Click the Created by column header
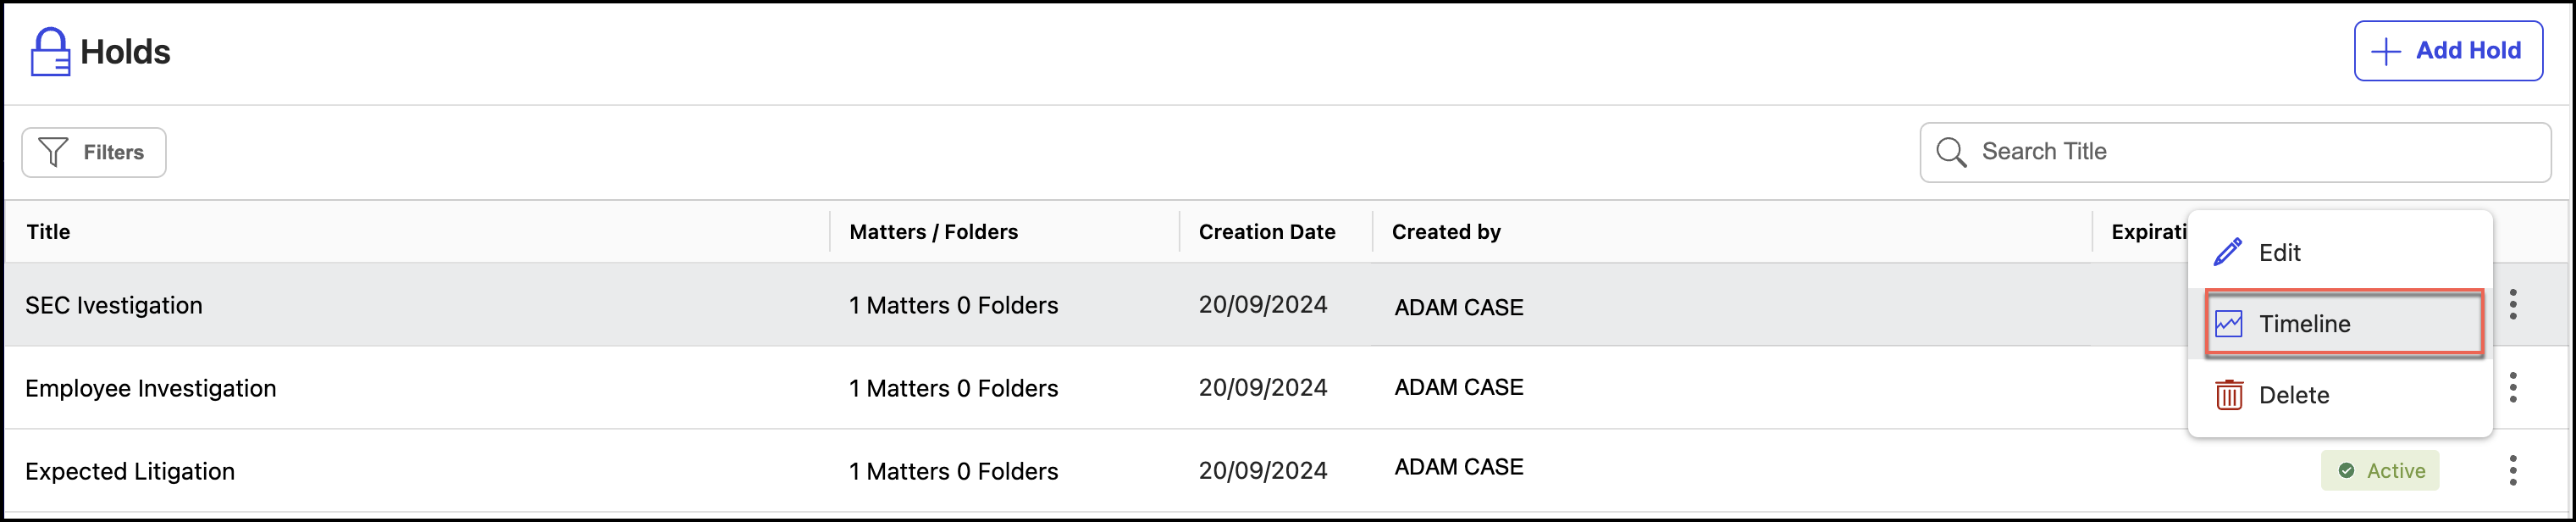The image size is (2576, 522). (x=1445, y=232)
